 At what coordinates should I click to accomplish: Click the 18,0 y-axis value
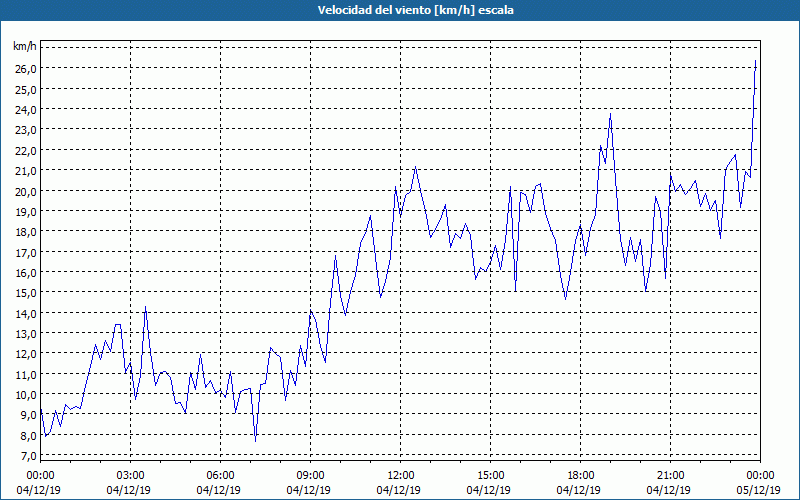[x=26, y=232]
